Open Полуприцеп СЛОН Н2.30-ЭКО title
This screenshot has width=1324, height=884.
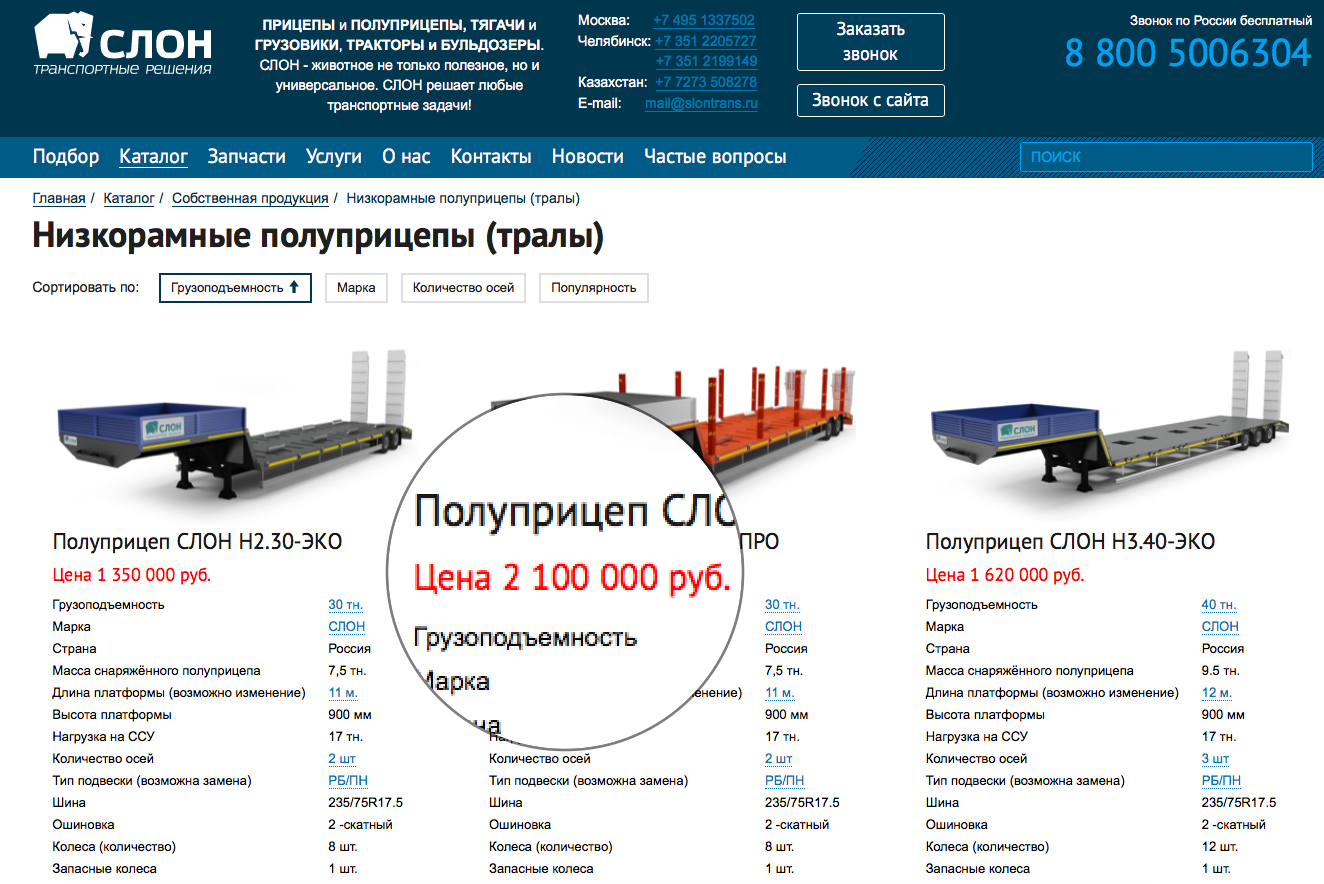click(197, 542)
